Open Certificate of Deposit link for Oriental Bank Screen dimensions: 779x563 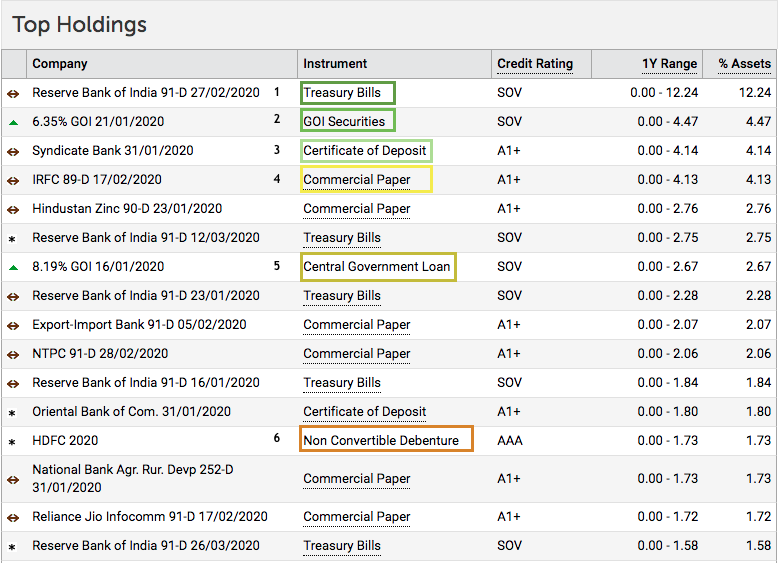pyautogui.click(x=365, y=411)
